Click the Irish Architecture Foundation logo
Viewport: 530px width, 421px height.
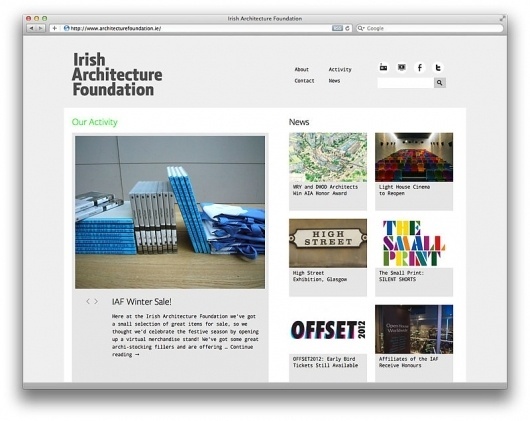click(117, 74)
